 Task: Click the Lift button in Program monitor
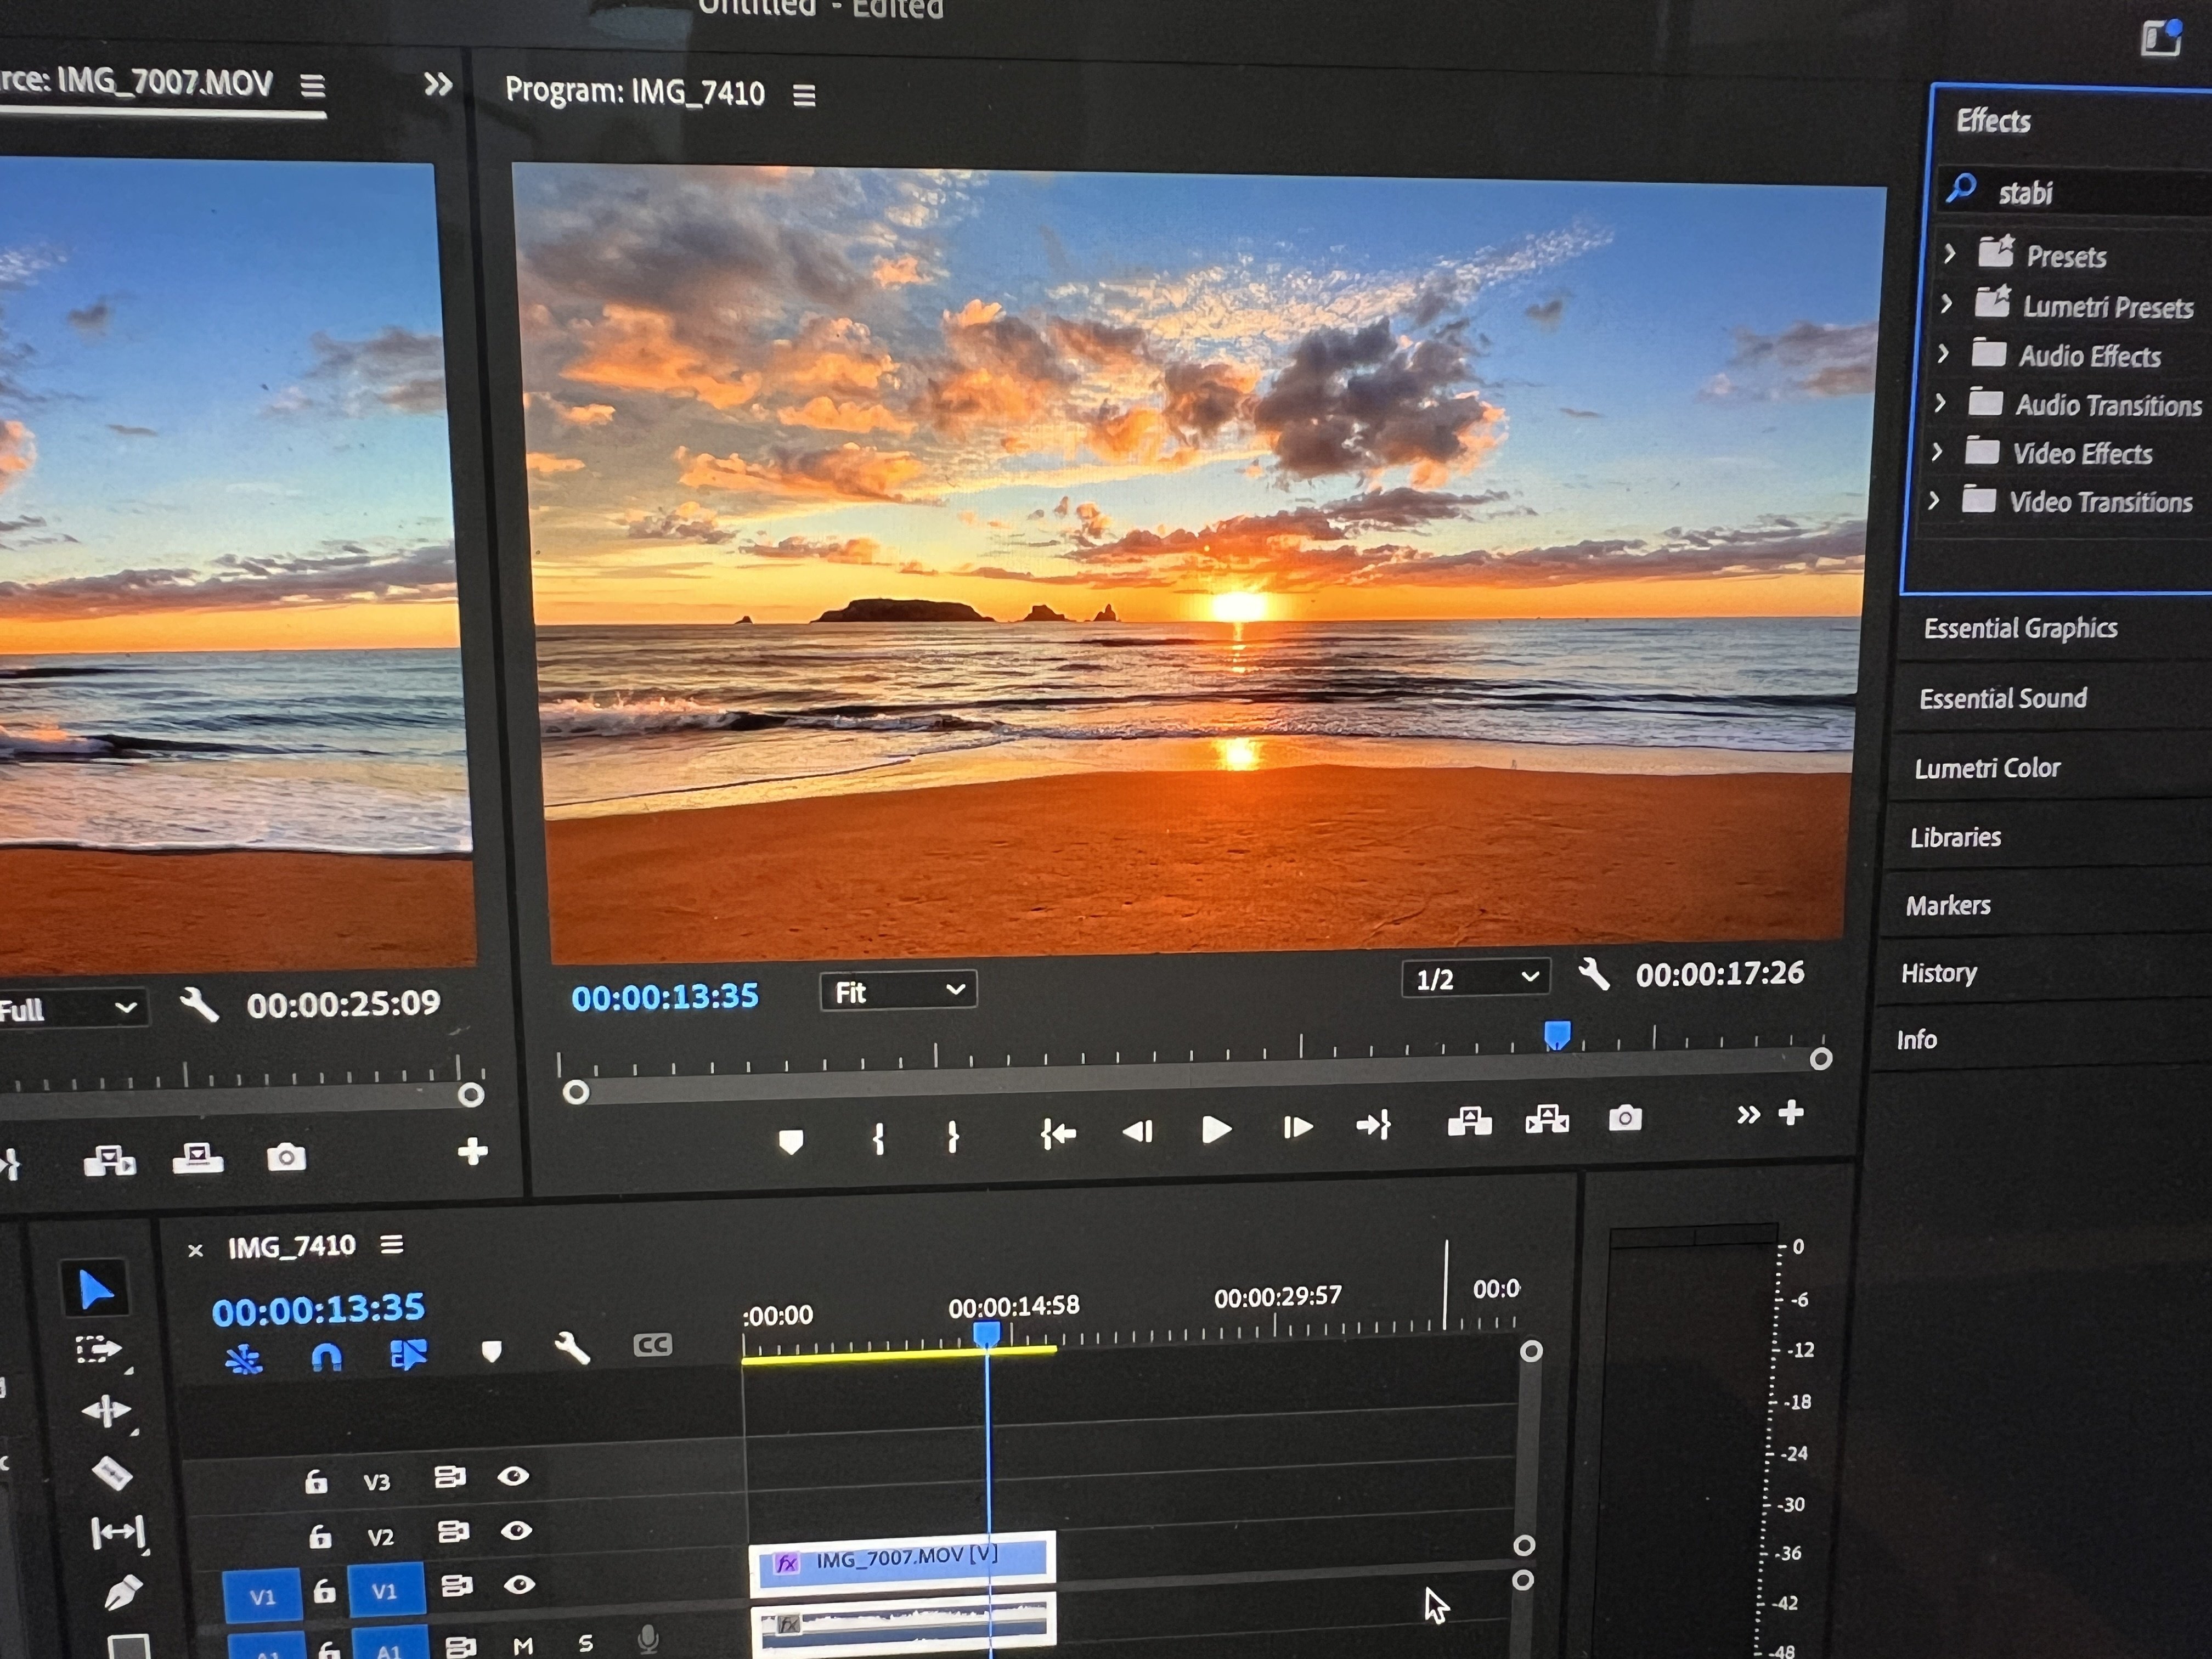pyautogui.click(x=1469, y=1121)
